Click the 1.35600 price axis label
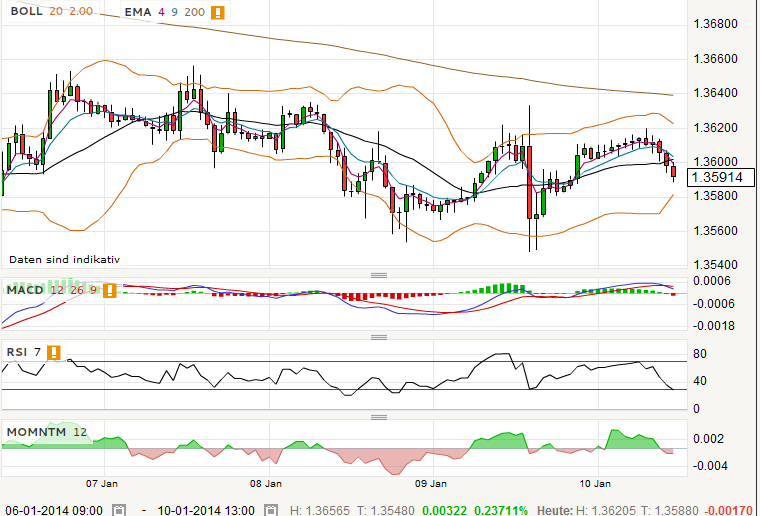760x516 pixels. tap(715, 231)
